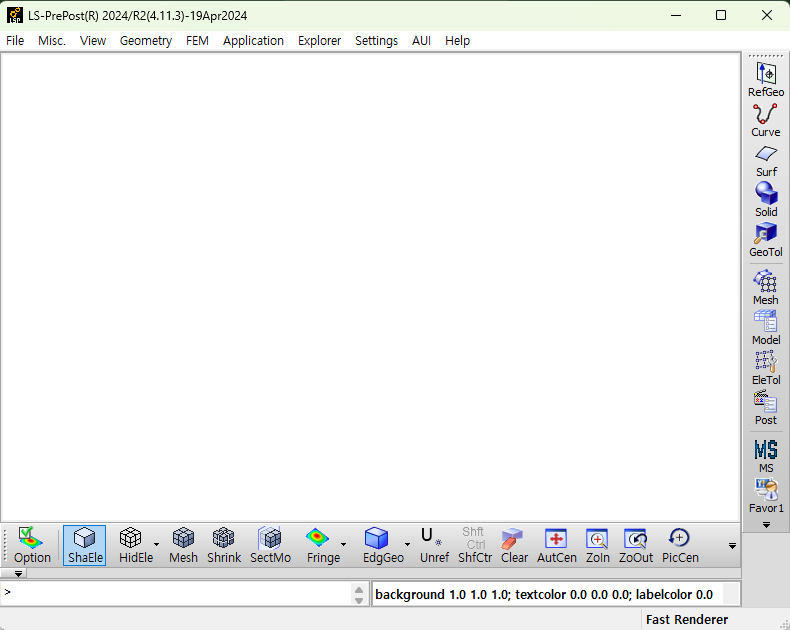Choose the Solid geometry tool
Image resolution: width=790 pixels, height=630 pixels.
[766, 200]
